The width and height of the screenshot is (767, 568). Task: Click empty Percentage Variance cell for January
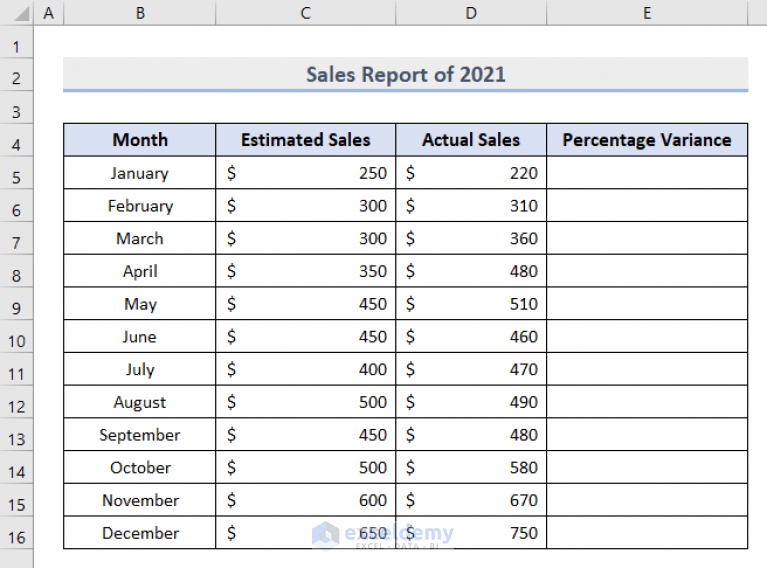pos(647,173)
